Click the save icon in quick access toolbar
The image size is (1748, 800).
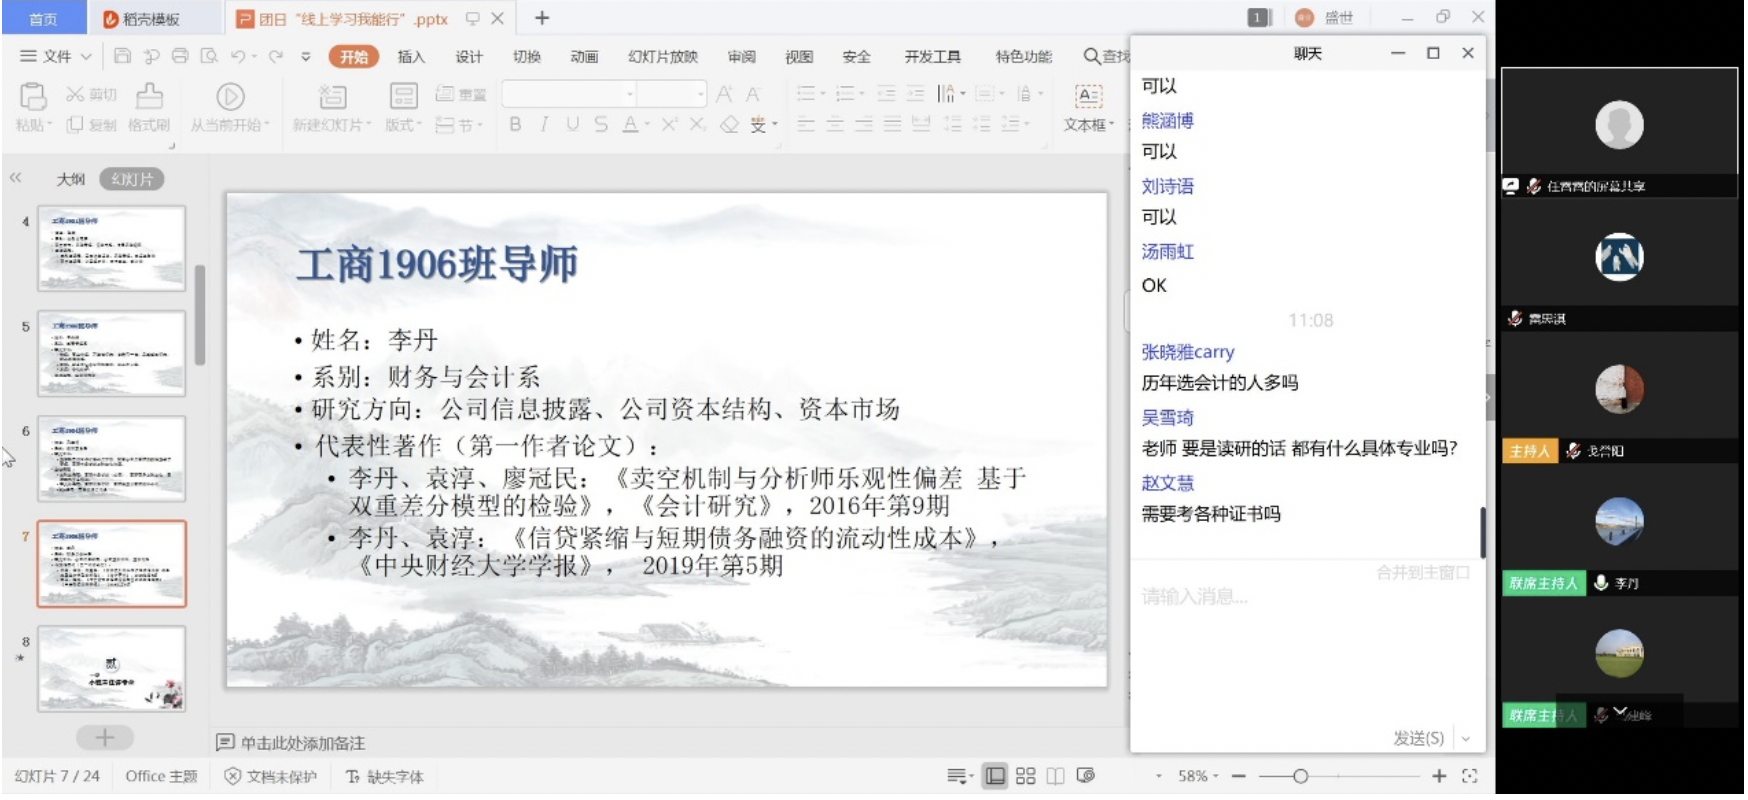tap(123, 56)
